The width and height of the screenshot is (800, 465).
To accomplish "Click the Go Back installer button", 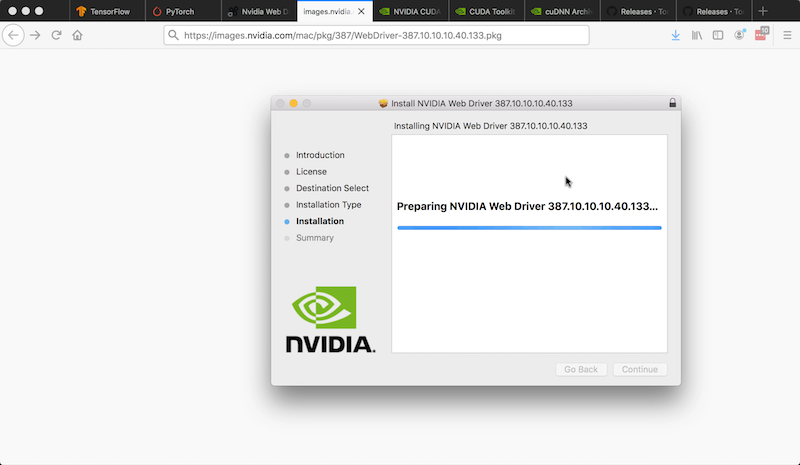I will 581,370.
